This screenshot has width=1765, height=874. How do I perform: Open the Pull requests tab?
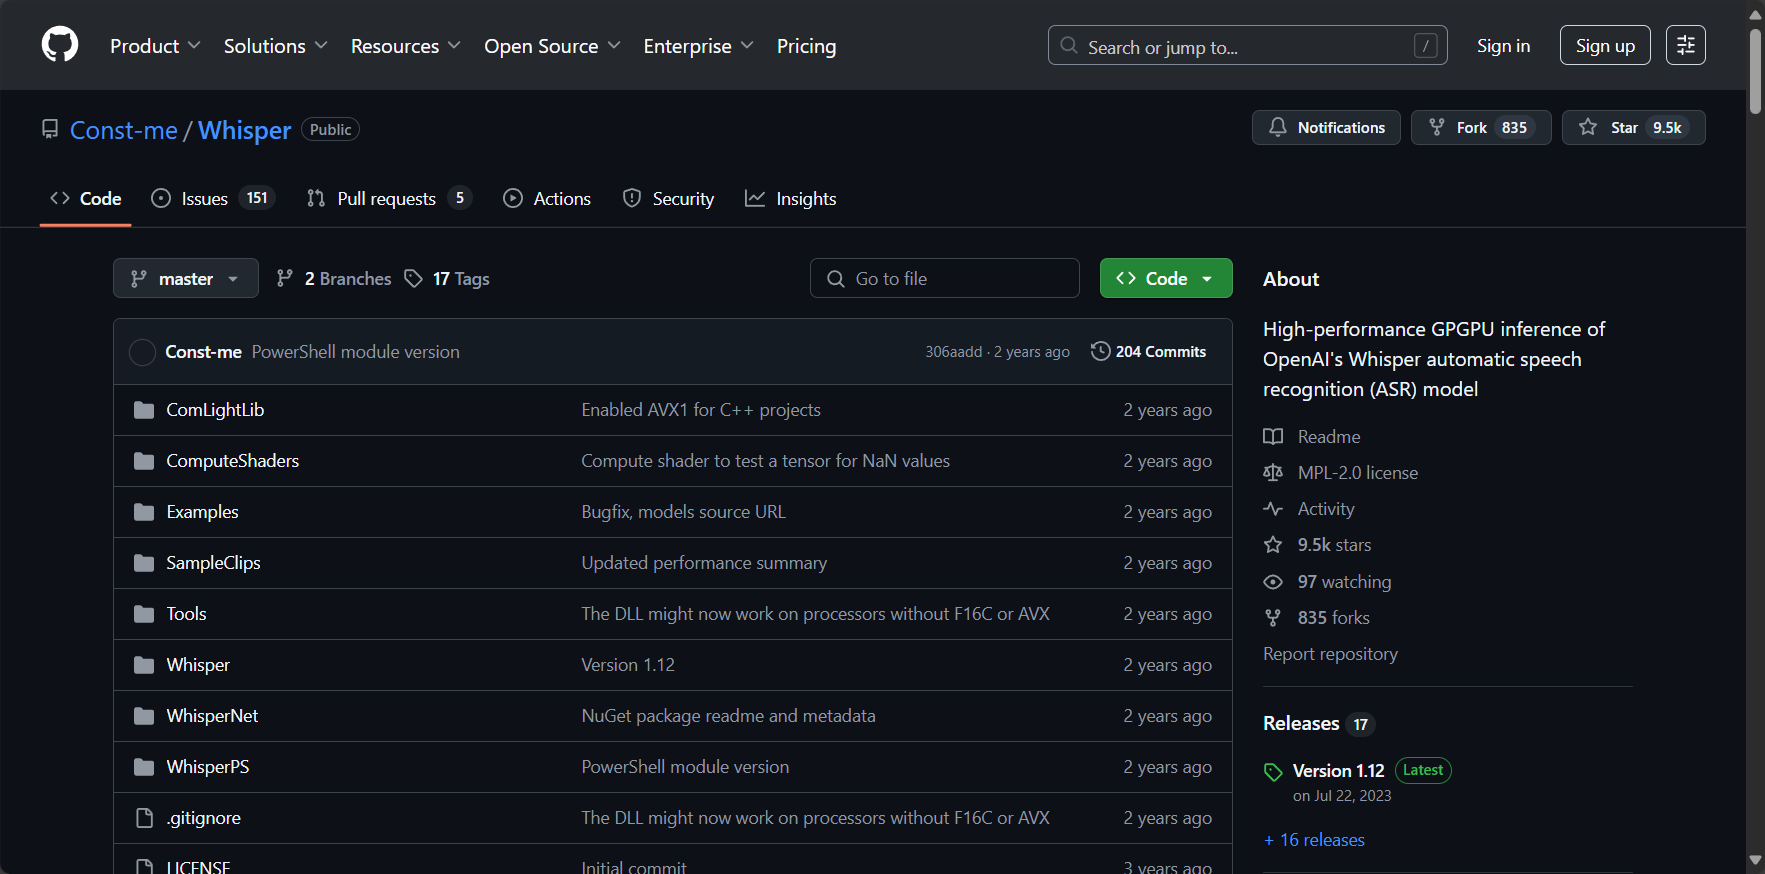point(388,198)
